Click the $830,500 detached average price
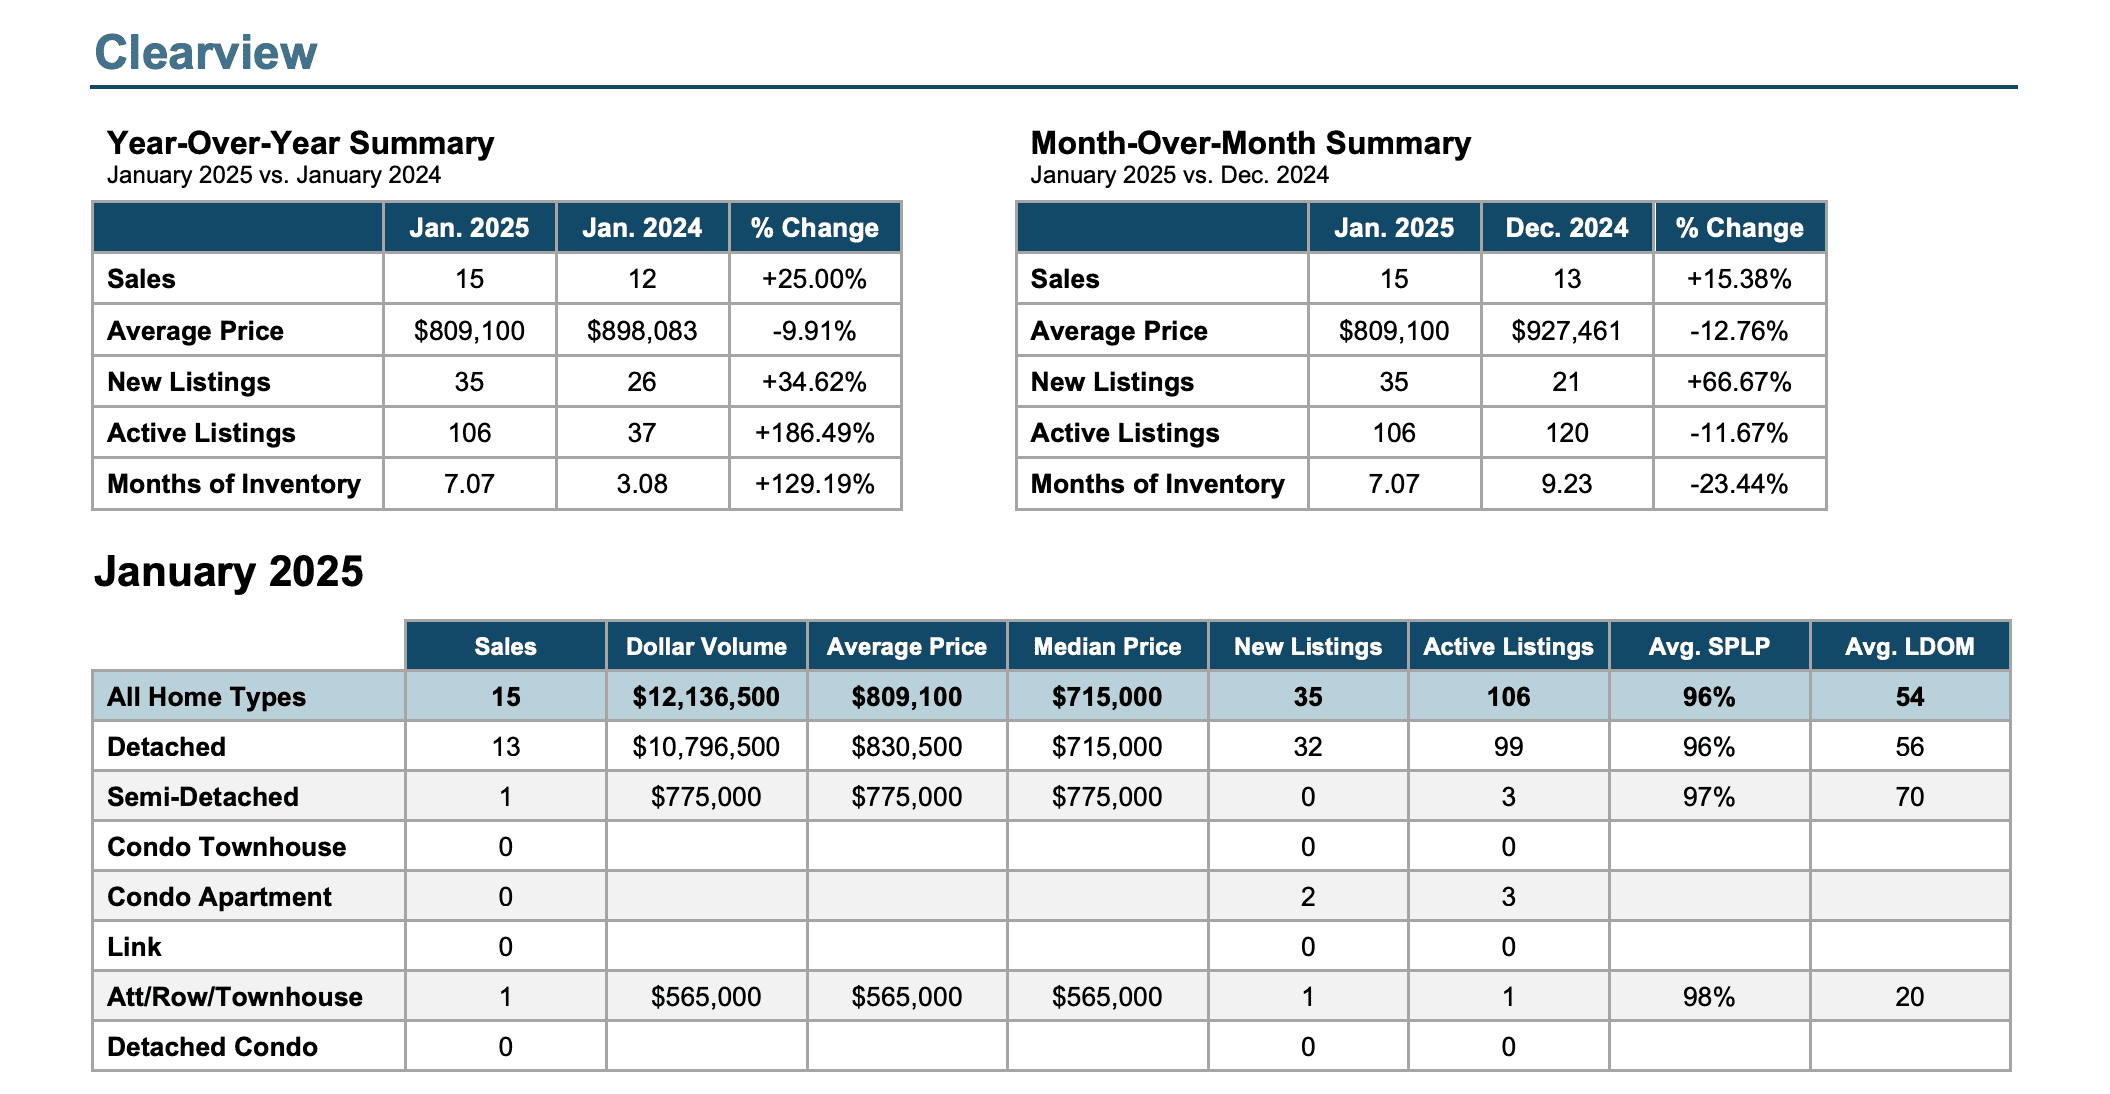2110x1094 pixels. (x=906, y=747)
